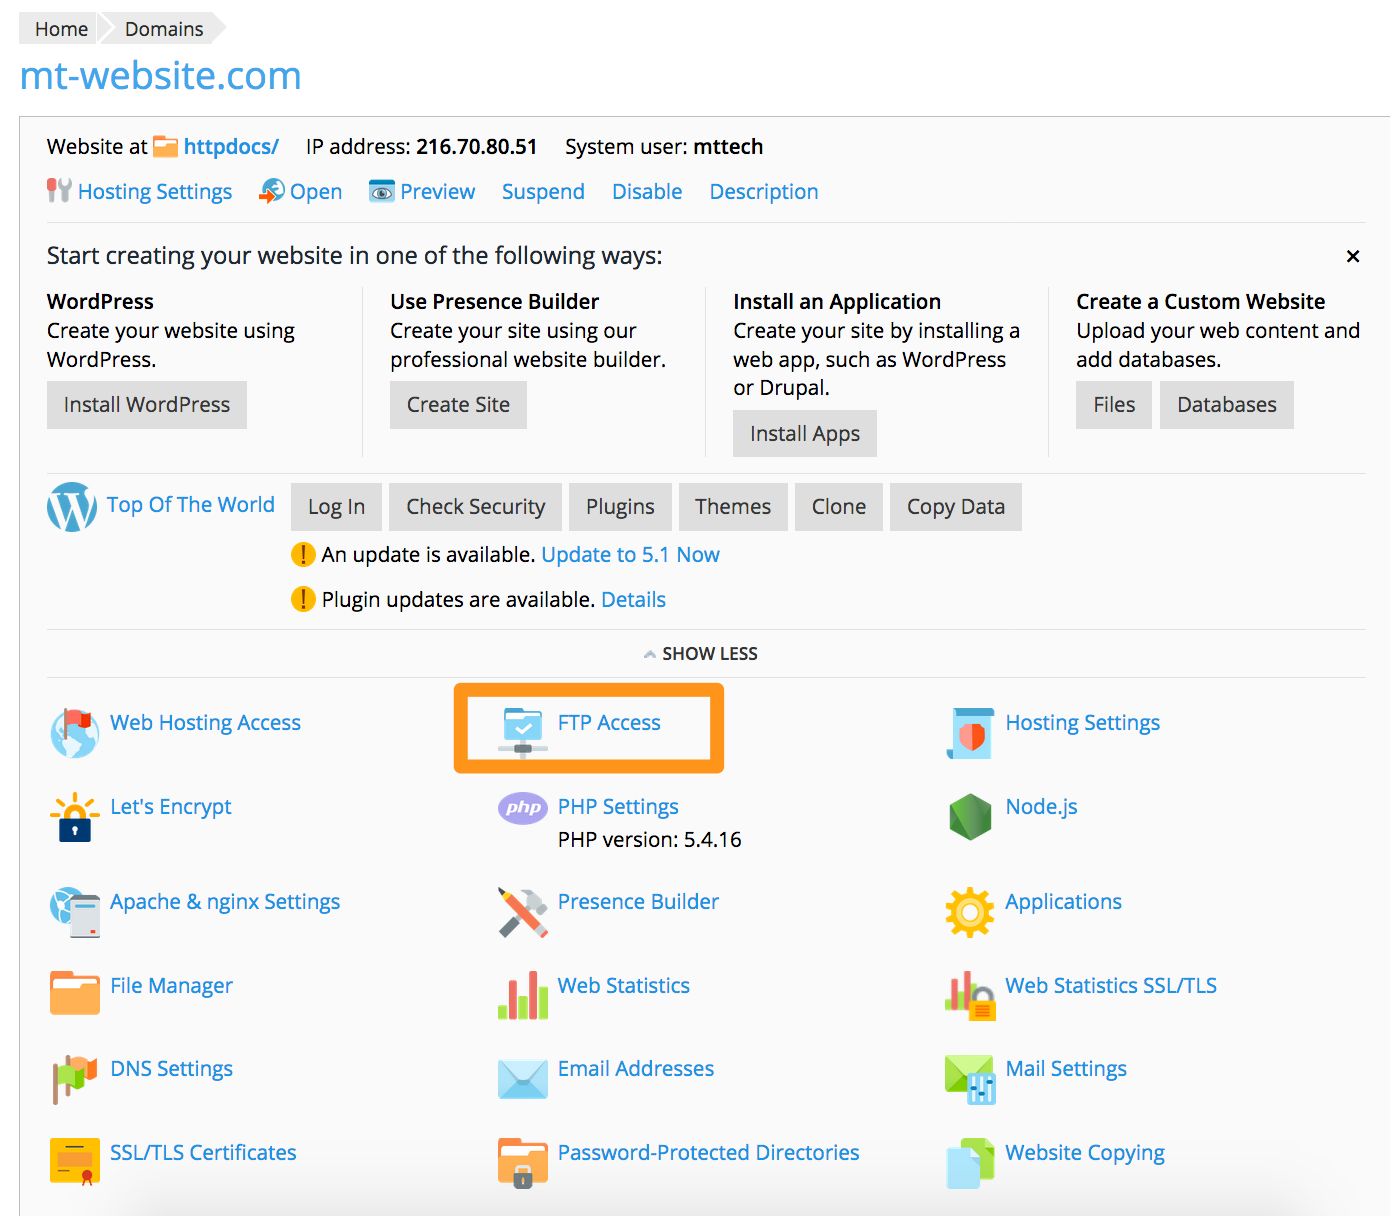The width and height of the screenshot is (1390, 1216).
Task: Open the Web Statistics chart icon
Action: click(523, 995)
